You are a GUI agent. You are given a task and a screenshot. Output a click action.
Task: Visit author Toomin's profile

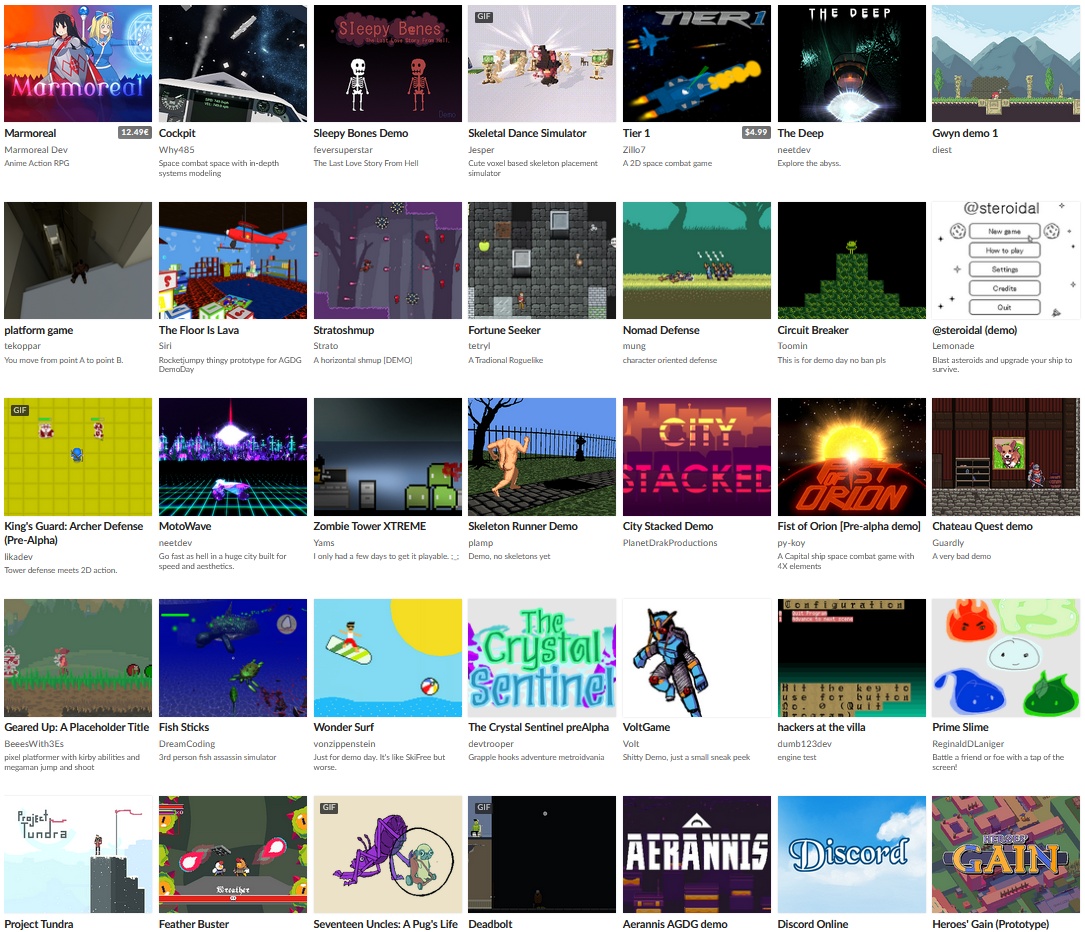tap(792, 346)
